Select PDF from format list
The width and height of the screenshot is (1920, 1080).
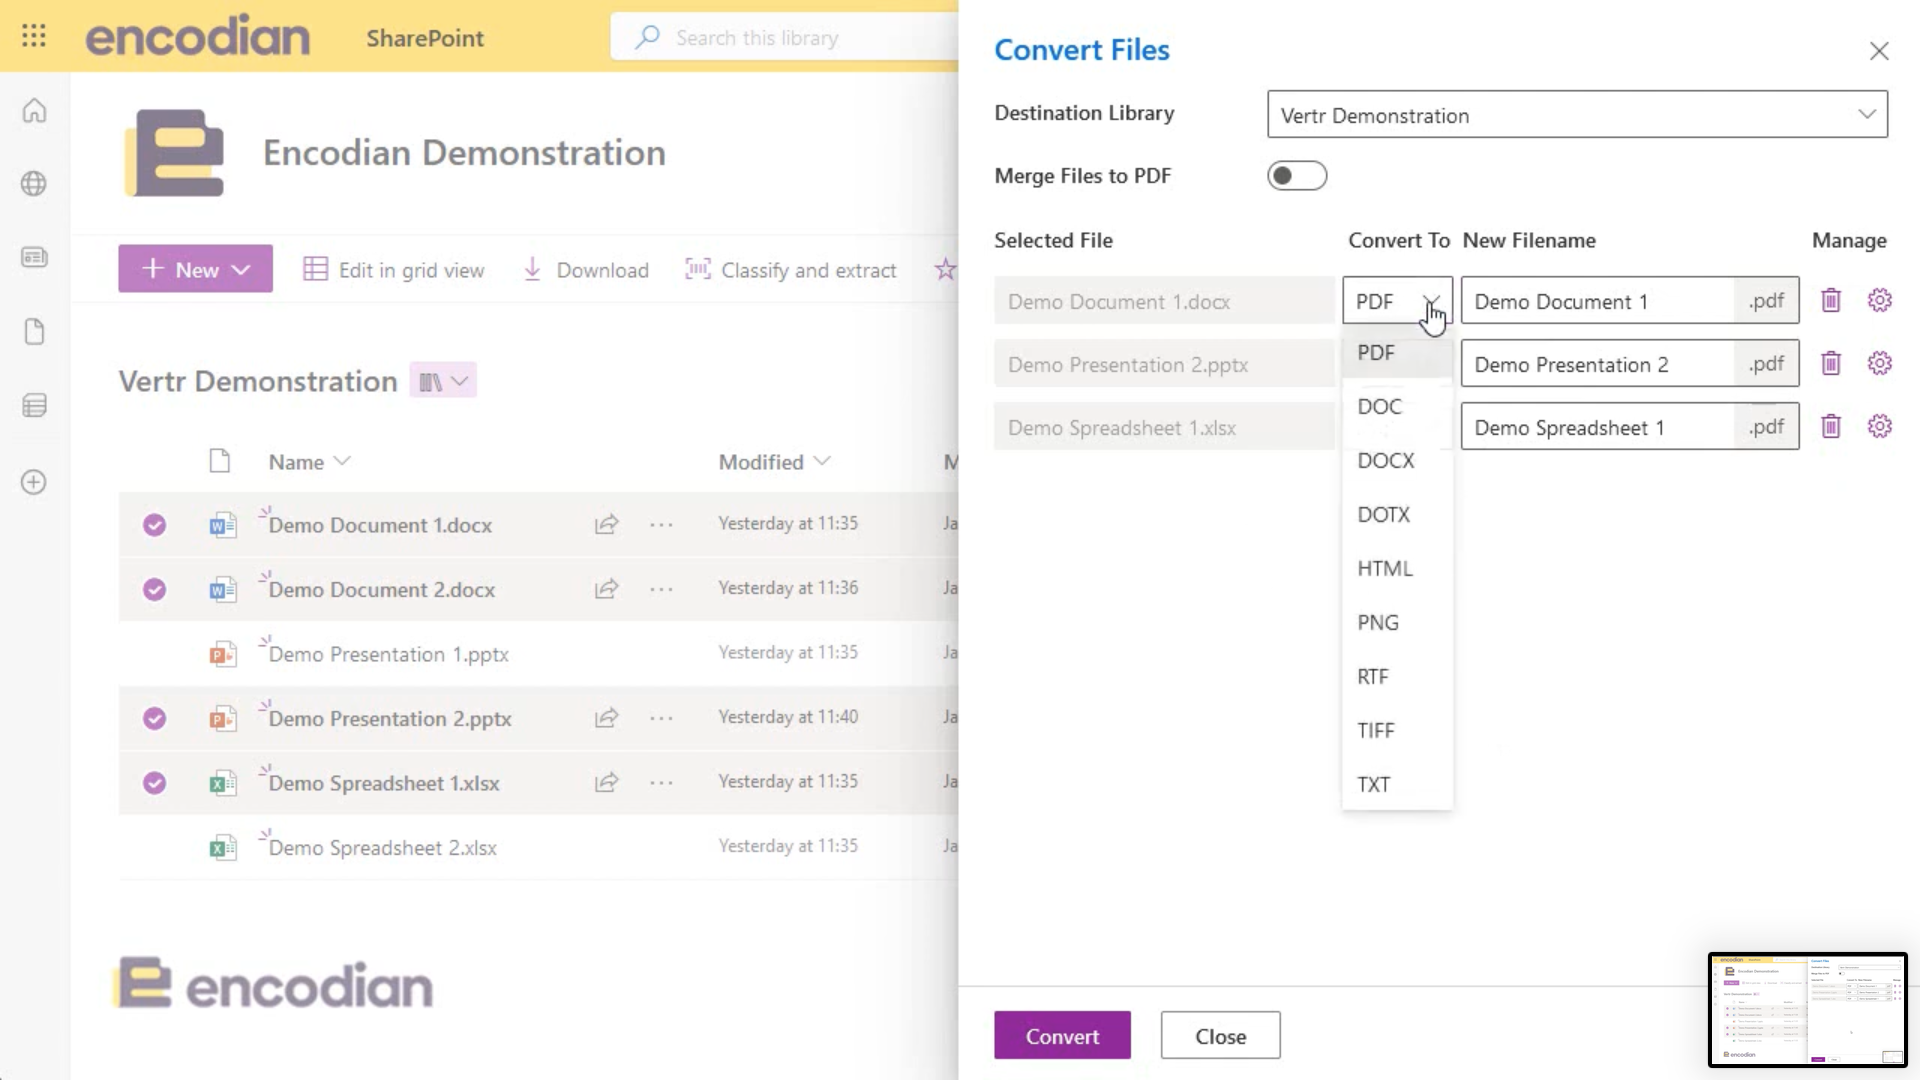(x=1397, y=353)
